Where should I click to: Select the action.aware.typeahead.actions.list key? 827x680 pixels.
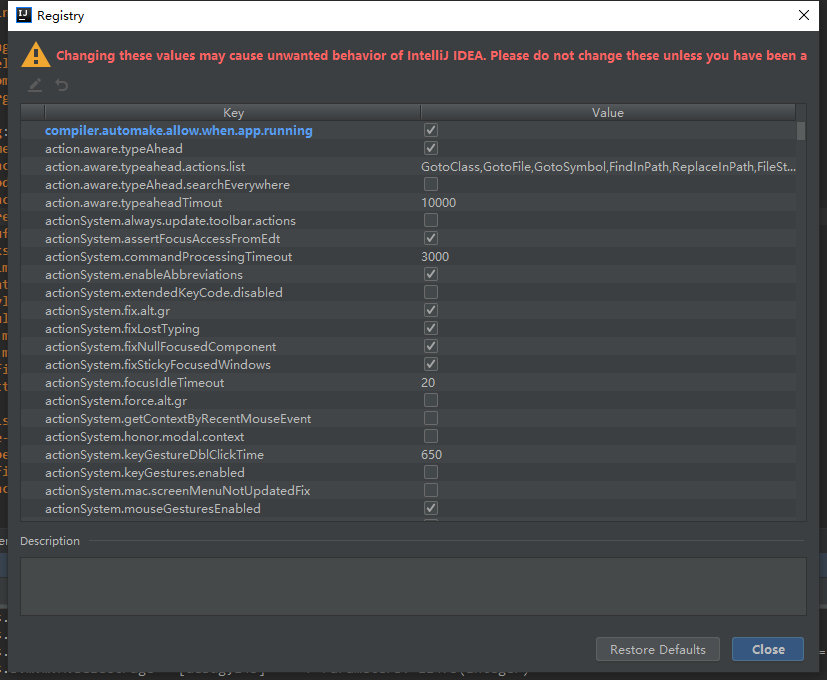145,167
